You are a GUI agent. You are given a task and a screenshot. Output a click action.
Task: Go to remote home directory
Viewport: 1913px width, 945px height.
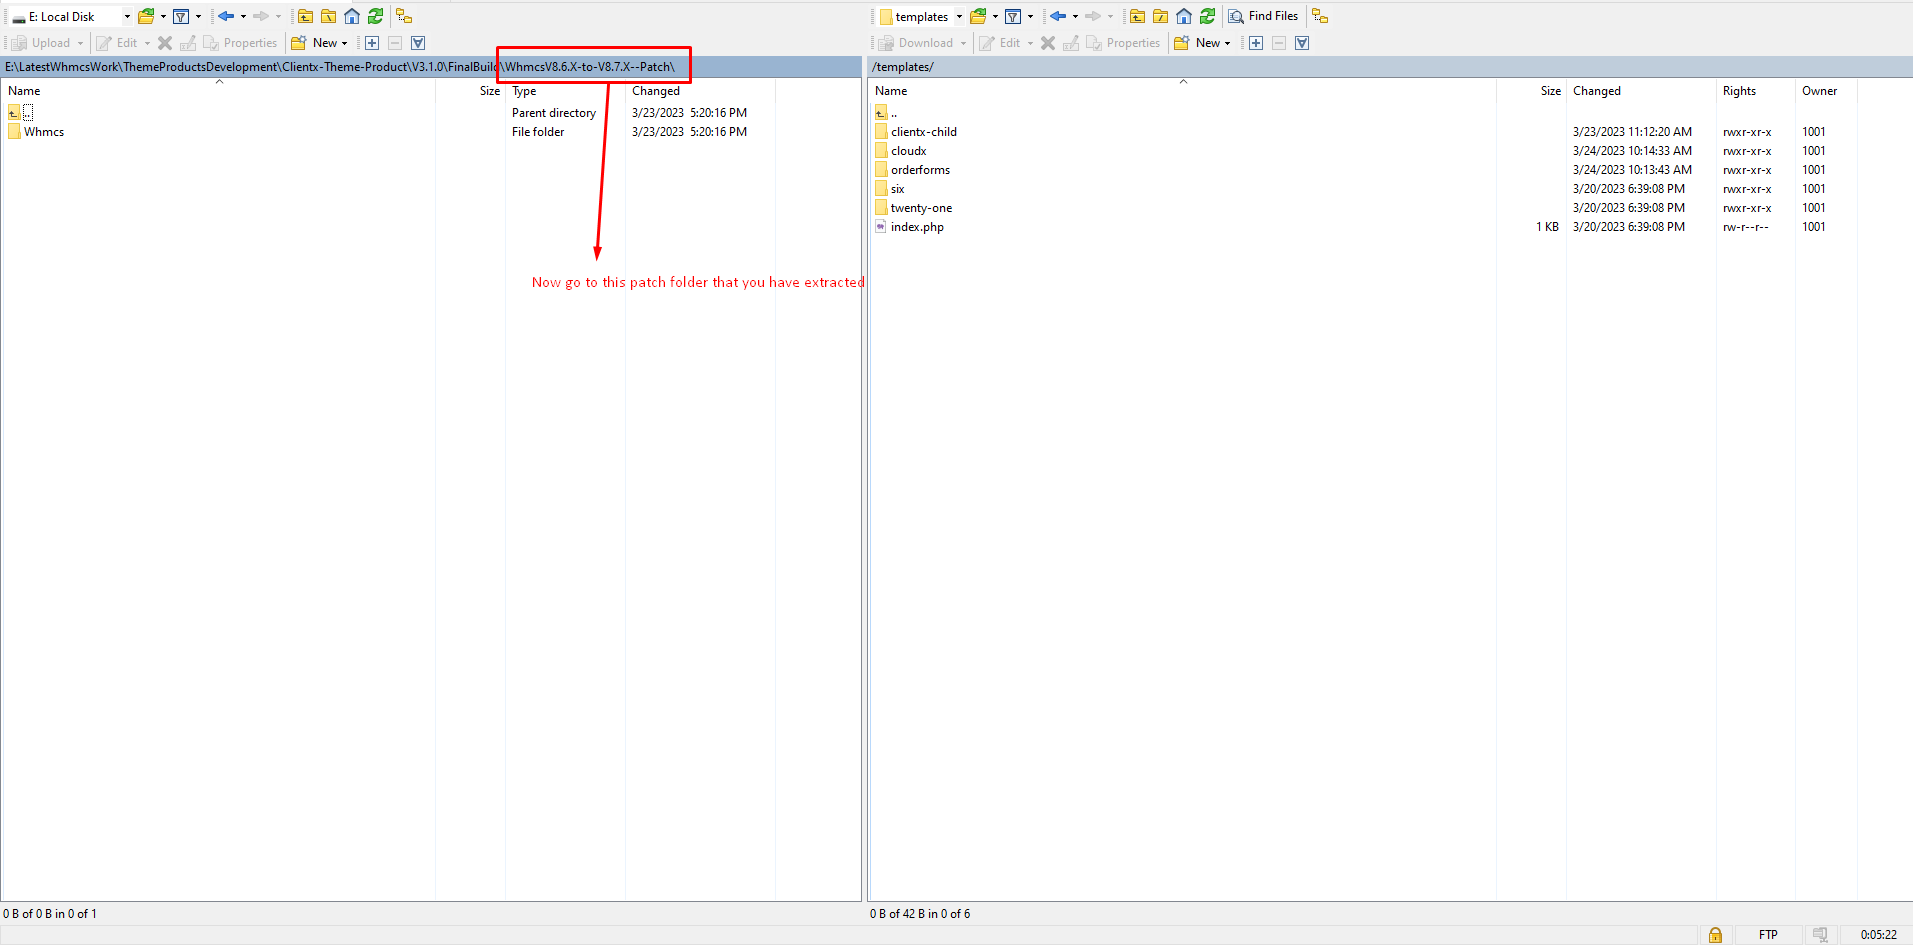[1184, 16]
